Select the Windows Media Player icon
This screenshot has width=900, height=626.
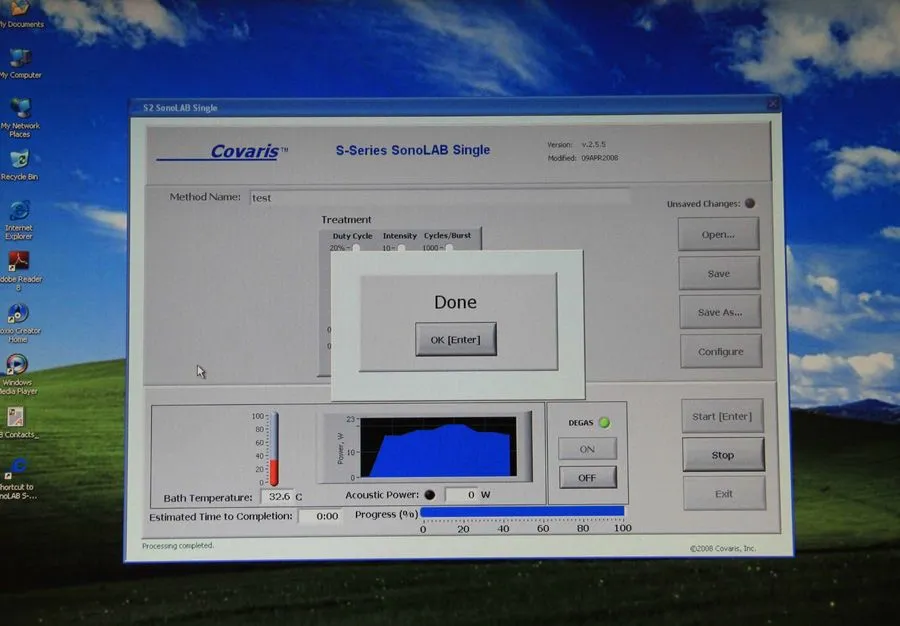18,374
